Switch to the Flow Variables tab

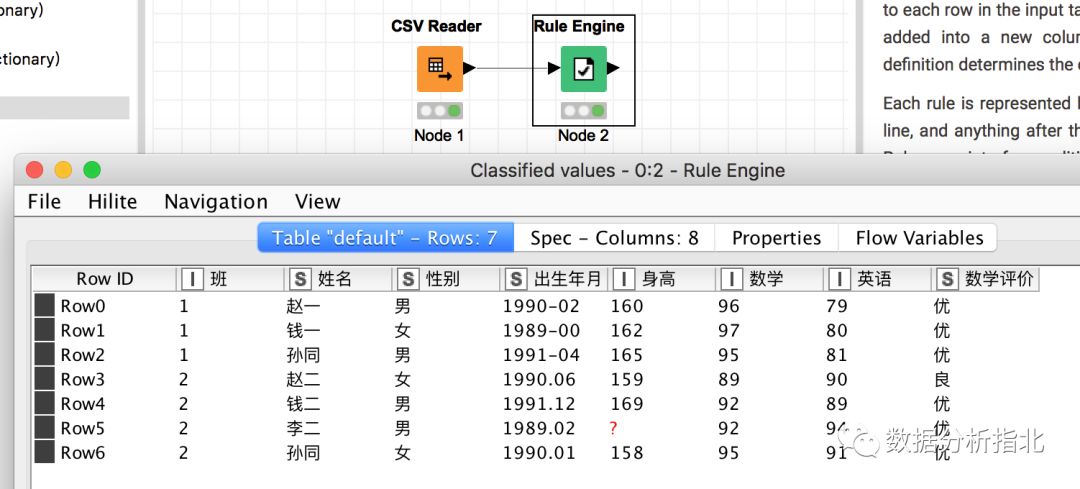919,238
